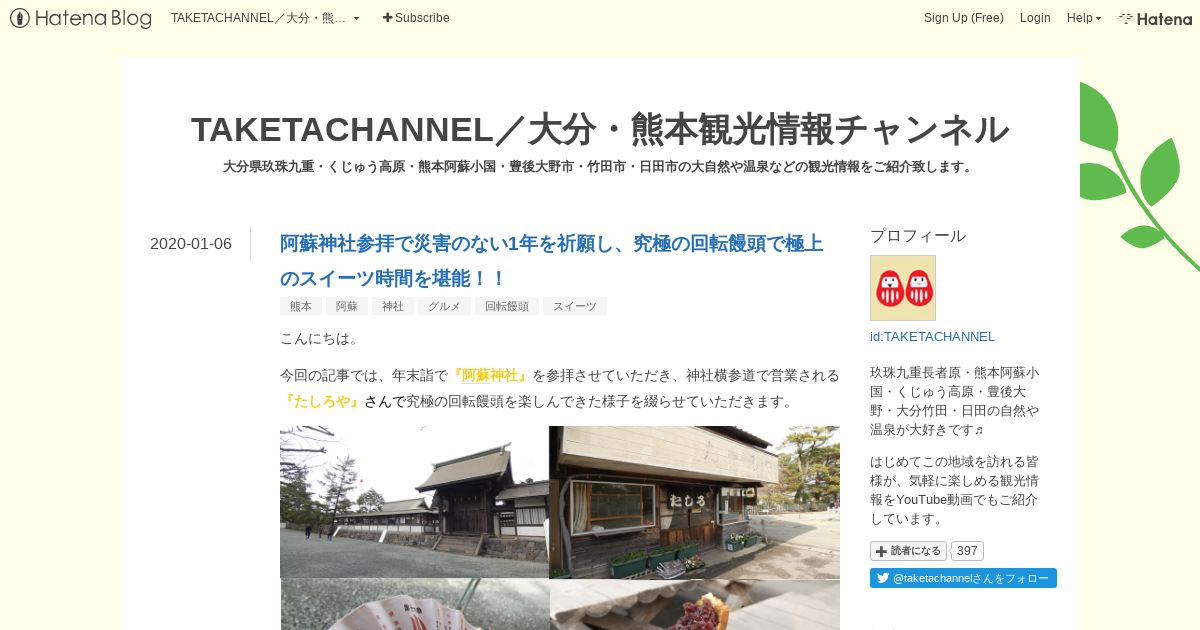This screenshot has width=1200, height=630.
Task: Open the 阿蘇神社参拝 article title
Action: pos(552,261)
